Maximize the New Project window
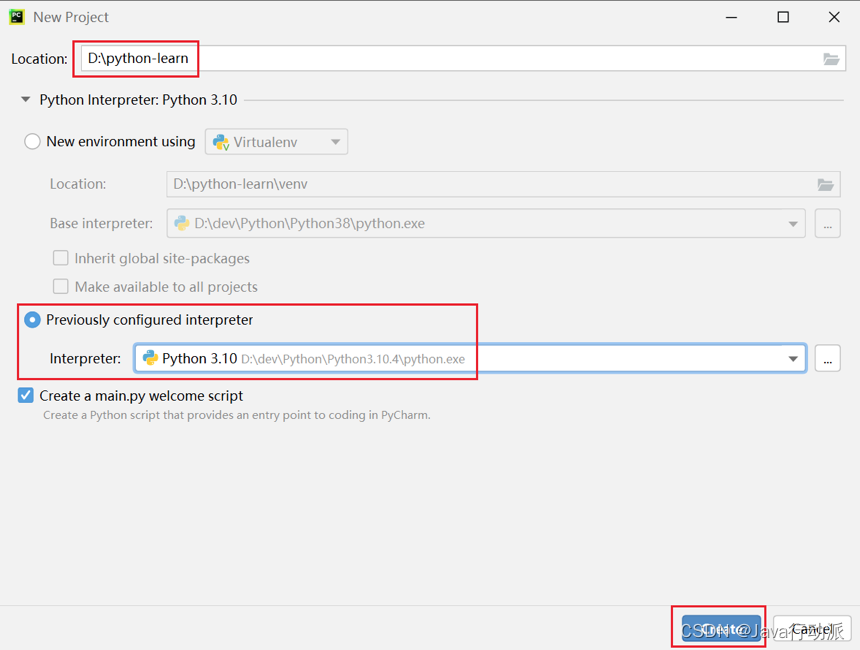The height and width of the screenshot is (650, 860). [x=783, y=17]
